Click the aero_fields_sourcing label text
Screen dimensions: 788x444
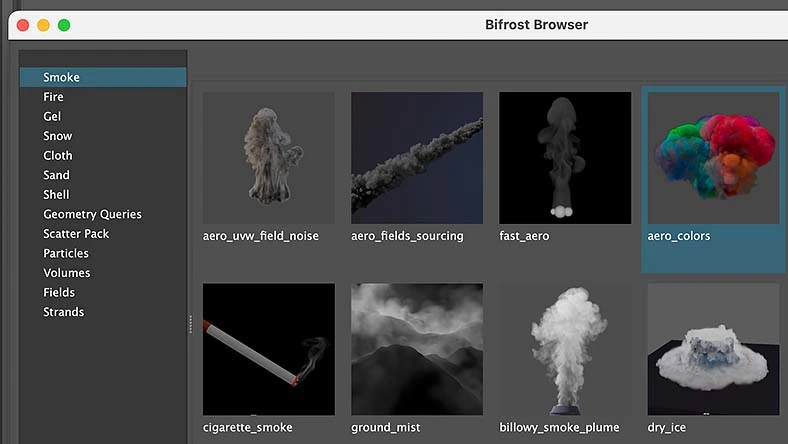click(407, 236)
